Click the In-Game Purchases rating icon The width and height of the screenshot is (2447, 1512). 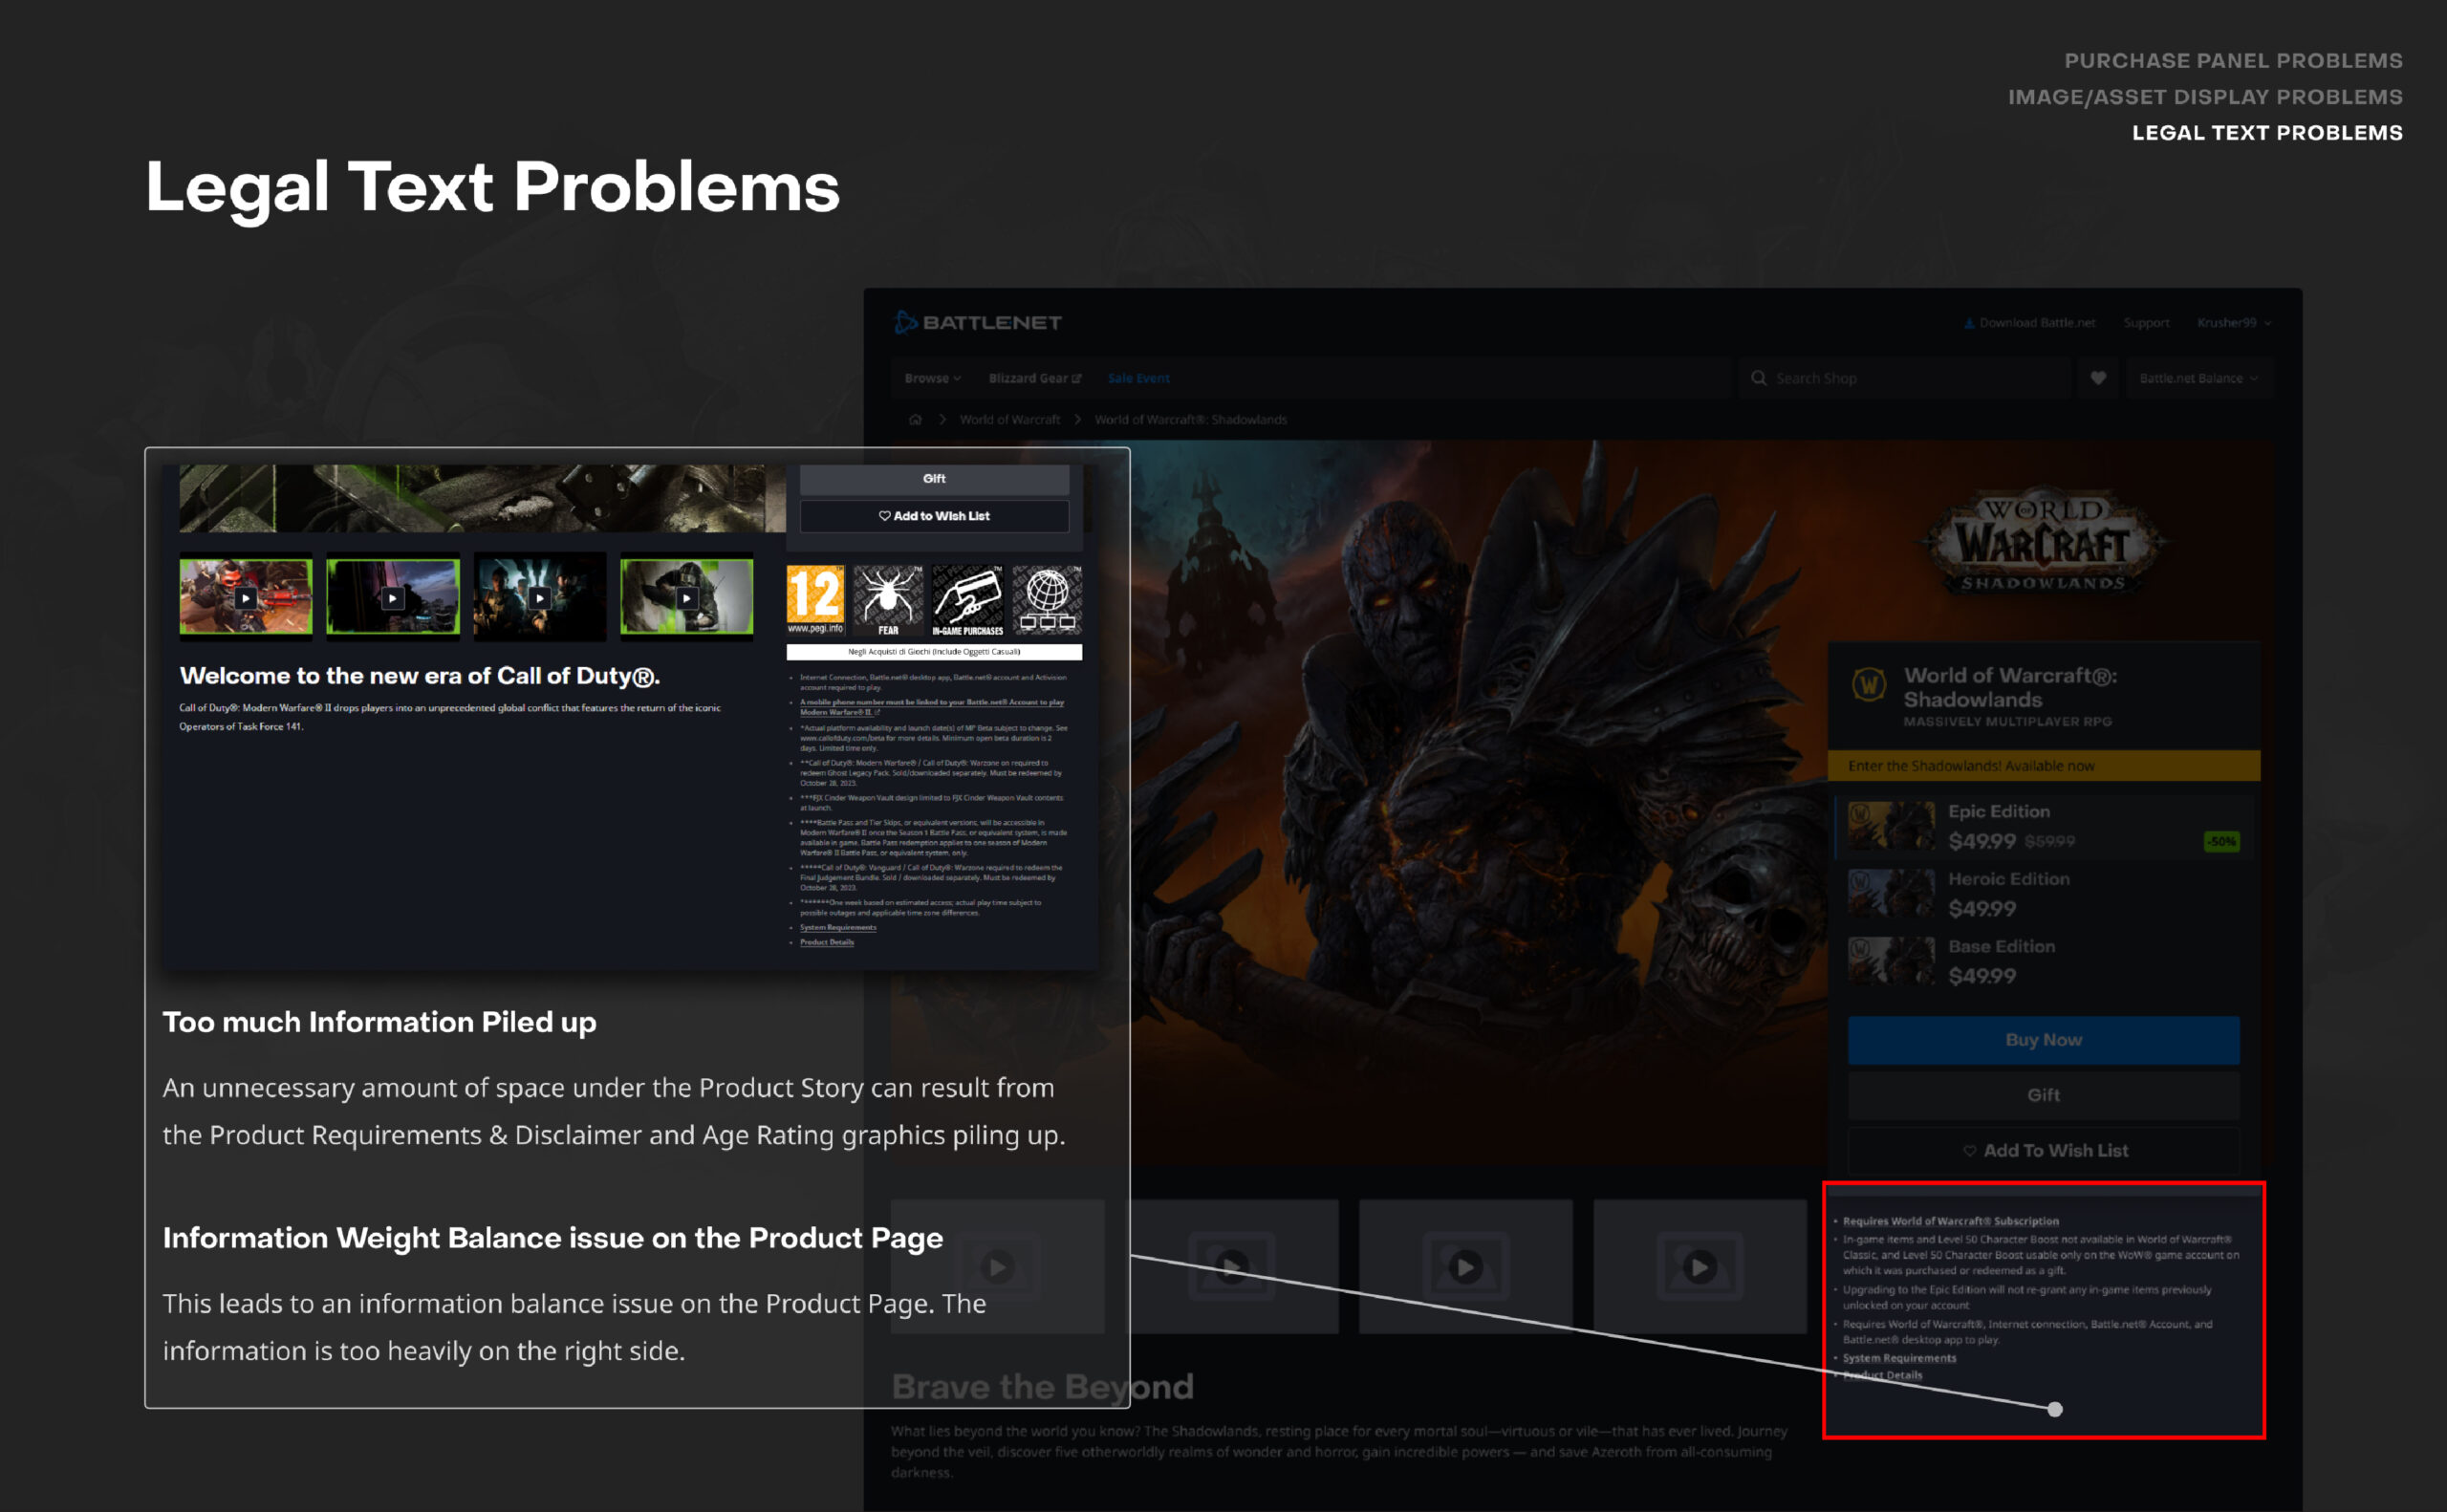(x=967, y=600)
